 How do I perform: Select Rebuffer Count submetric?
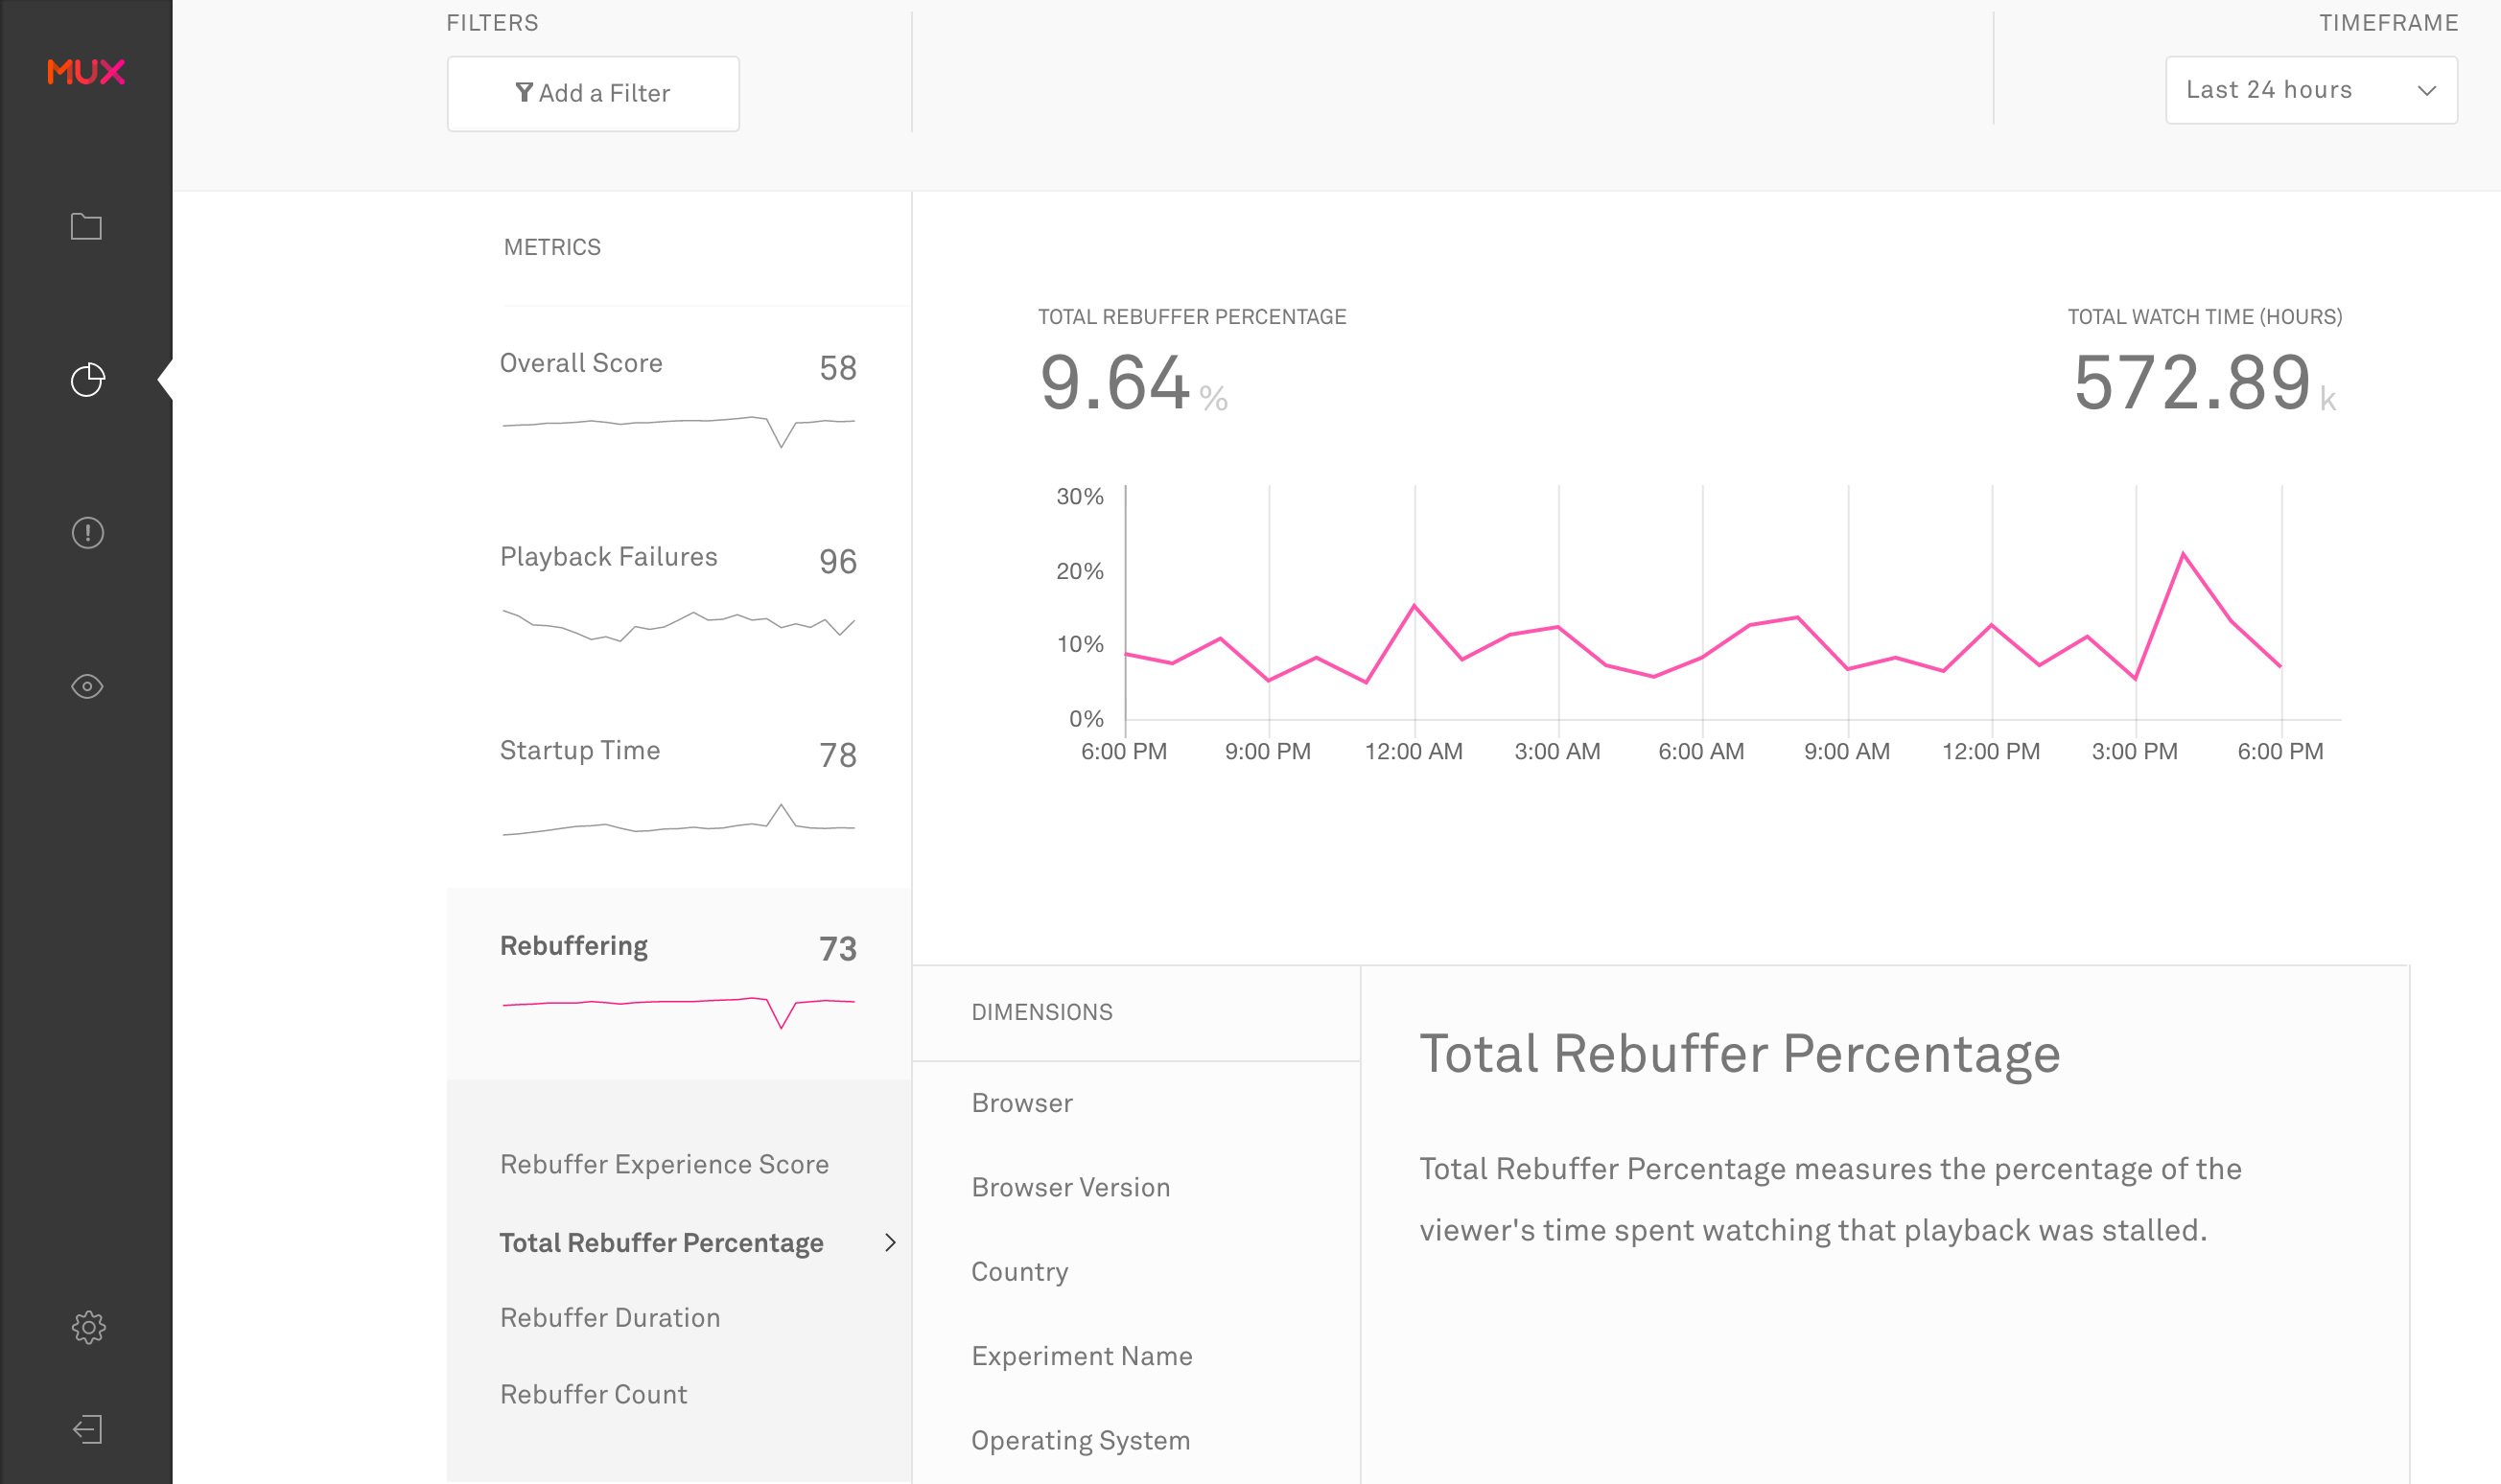[x=593, y=1394]
